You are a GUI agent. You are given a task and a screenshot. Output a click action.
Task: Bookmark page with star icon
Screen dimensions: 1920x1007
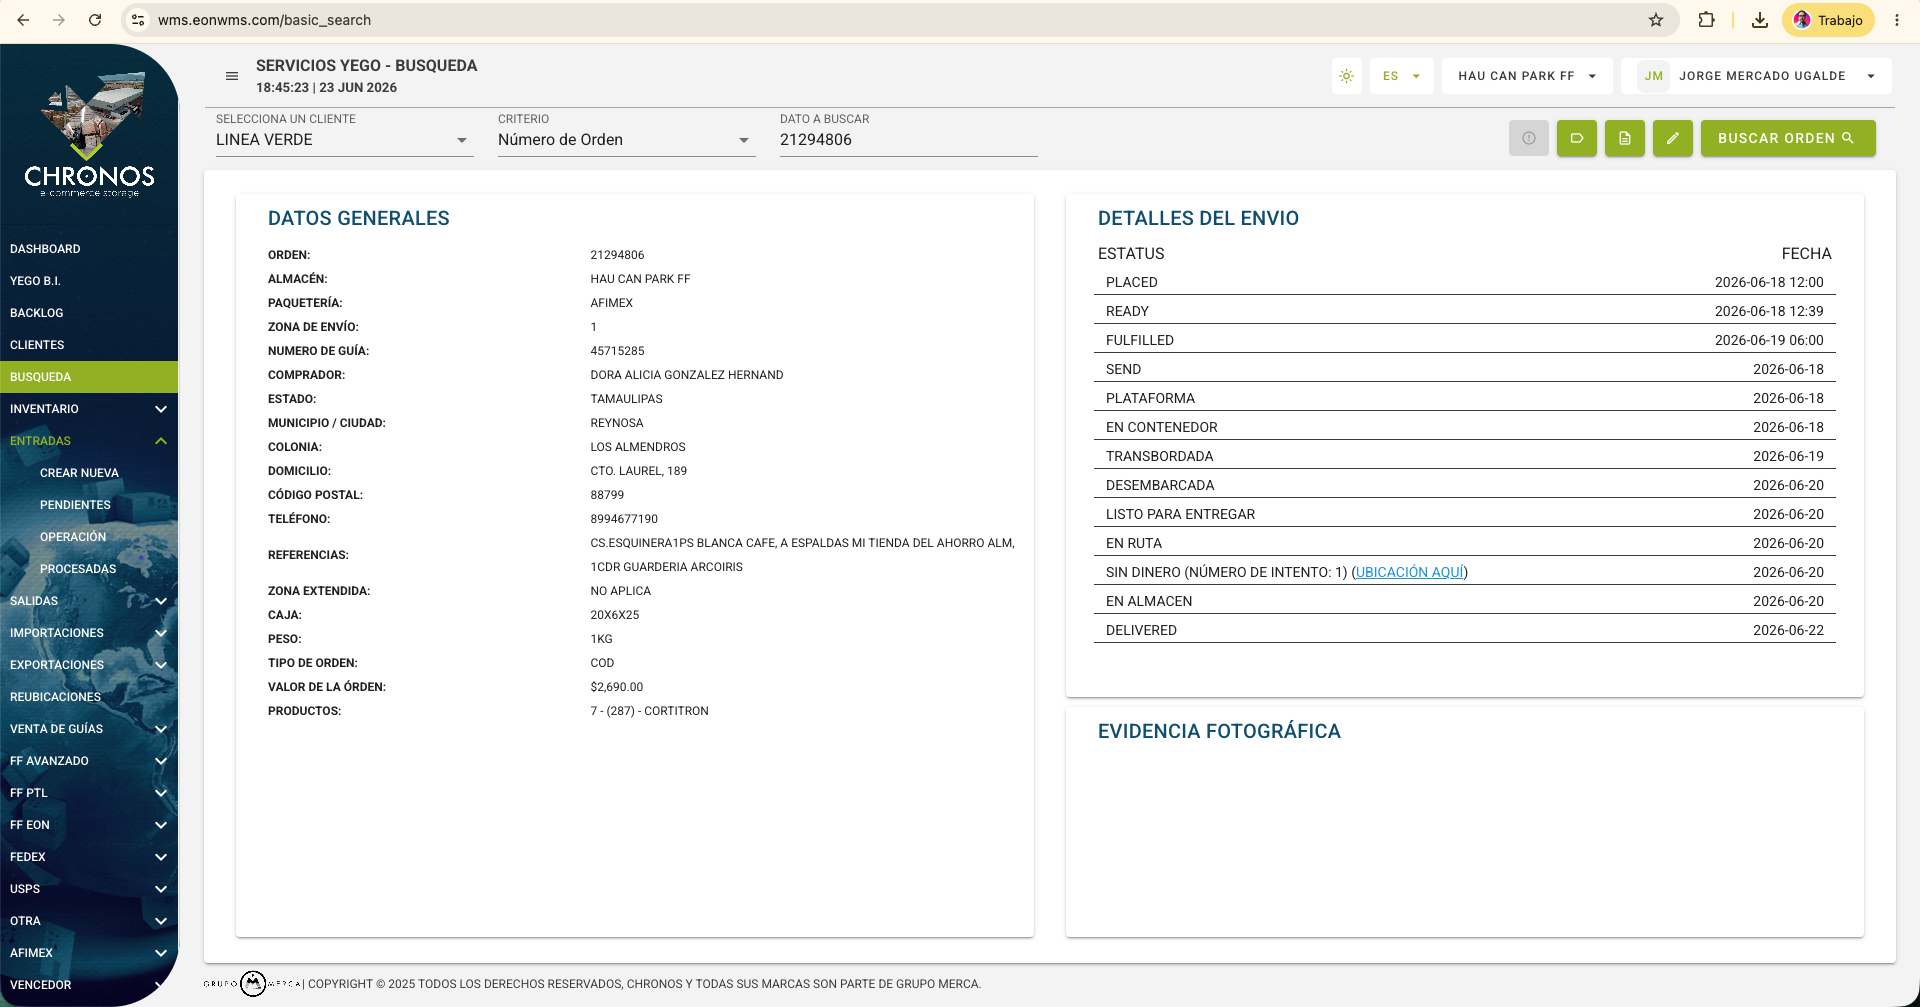[1656, 20]
